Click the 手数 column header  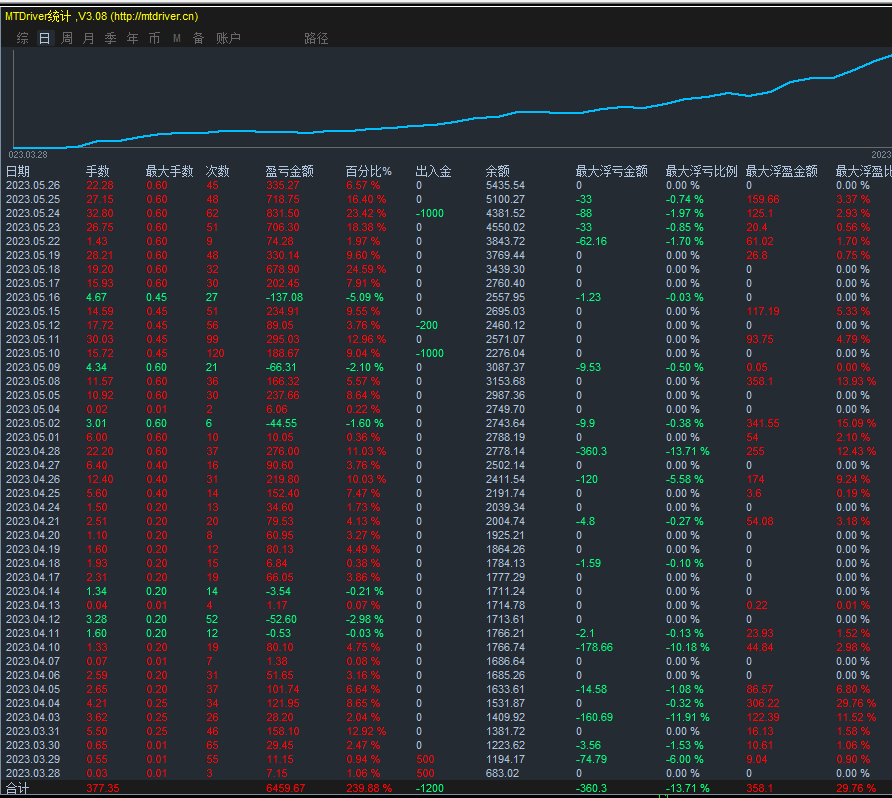pyautogui.click(x=98, y=171)
